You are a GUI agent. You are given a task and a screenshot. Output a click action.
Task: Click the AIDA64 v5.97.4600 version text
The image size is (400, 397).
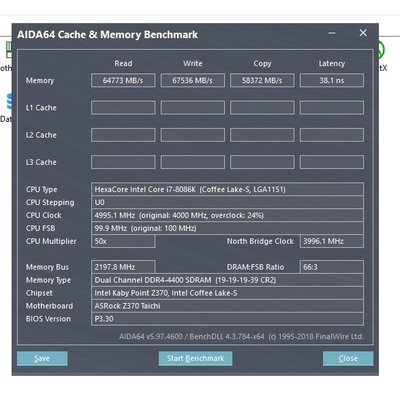[x=241, y=337]
